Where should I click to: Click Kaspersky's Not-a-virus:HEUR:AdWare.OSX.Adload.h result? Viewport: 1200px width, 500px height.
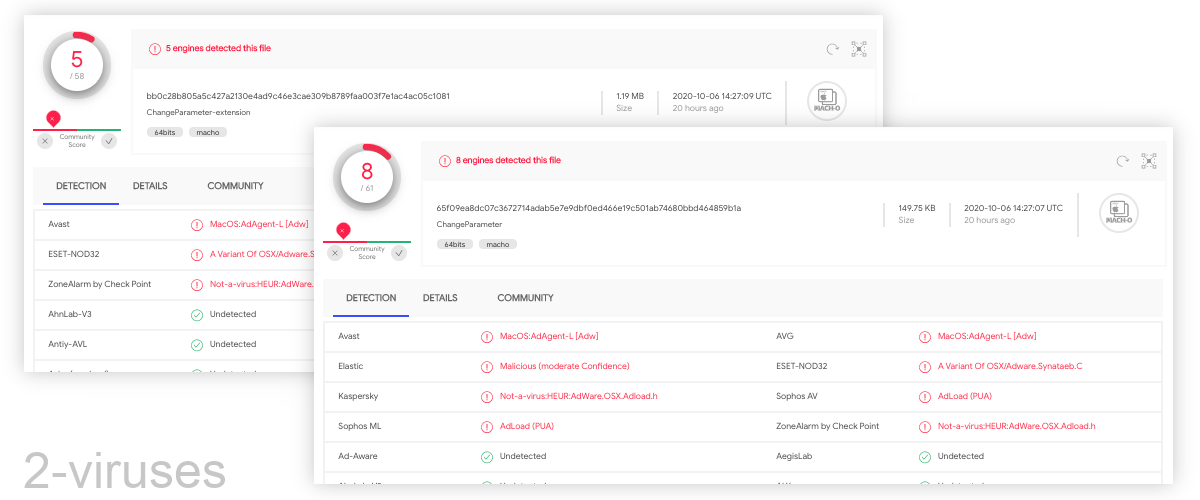click(x=579, y=396)
